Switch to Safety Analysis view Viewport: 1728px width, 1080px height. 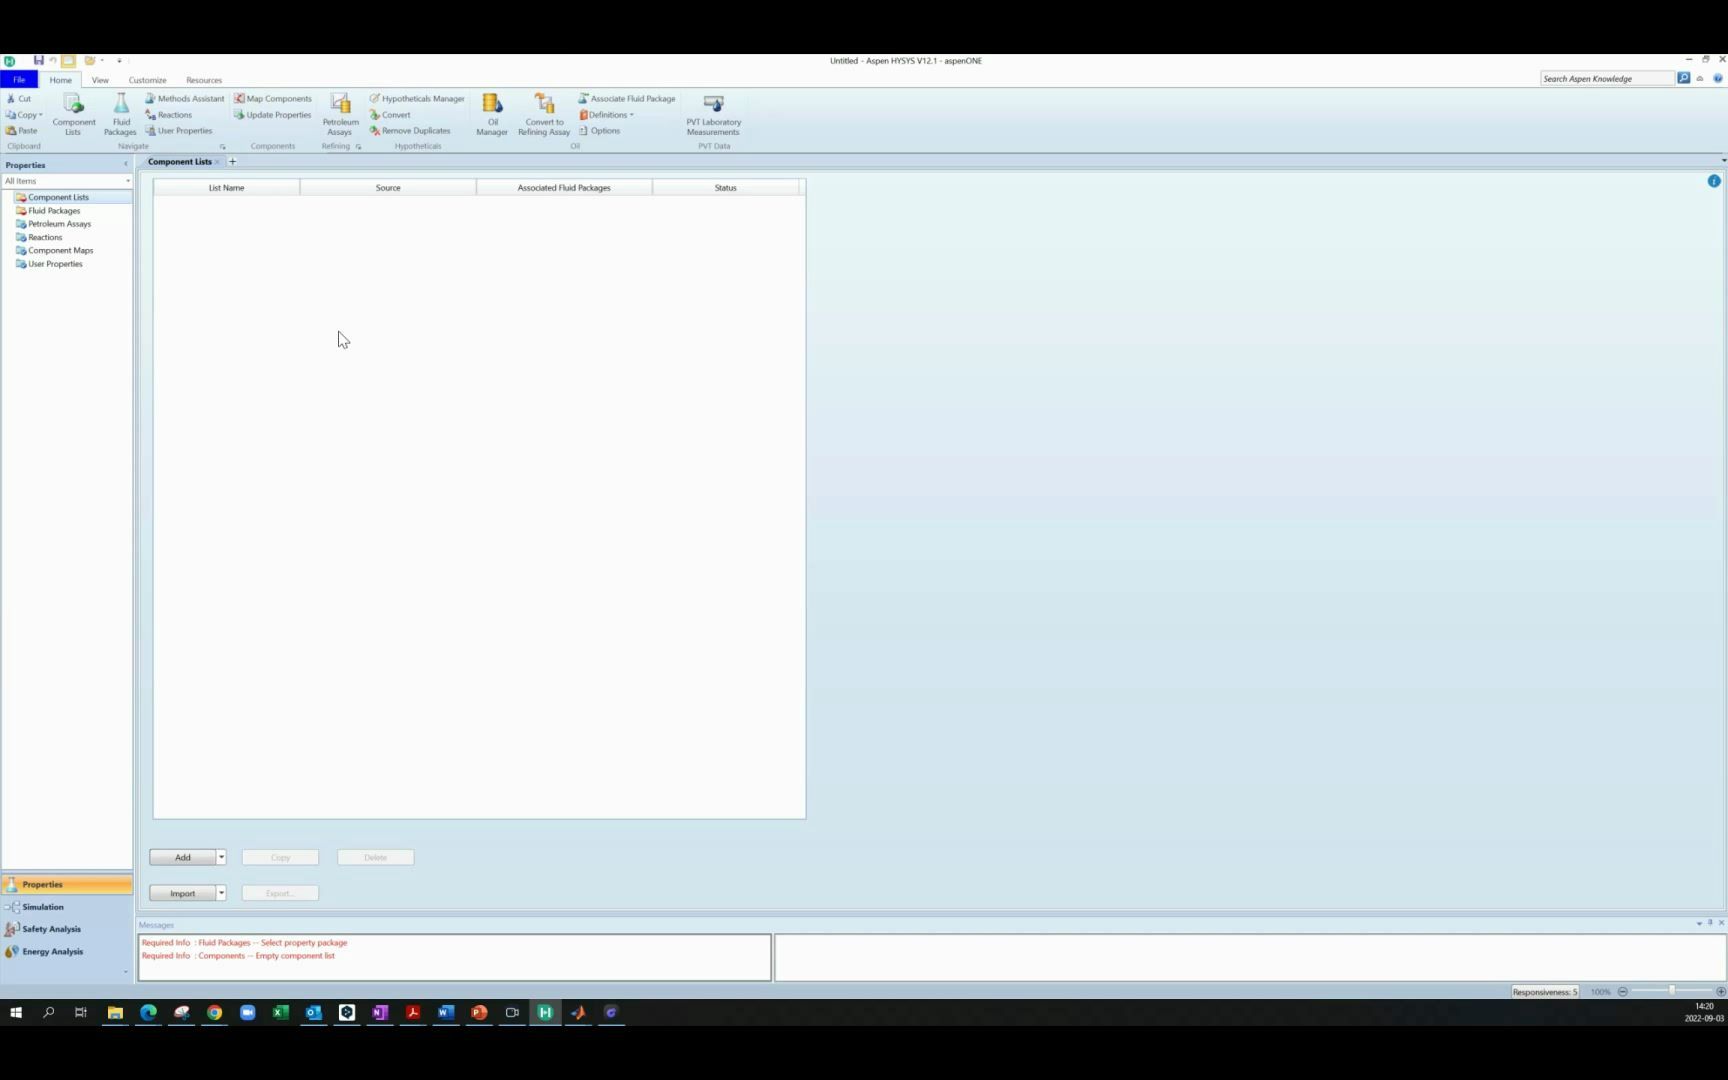coord(51,928)
